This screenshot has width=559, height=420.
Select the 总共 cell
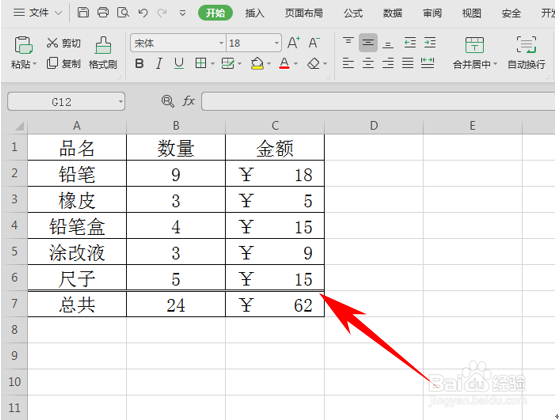[x=77, y=304]
